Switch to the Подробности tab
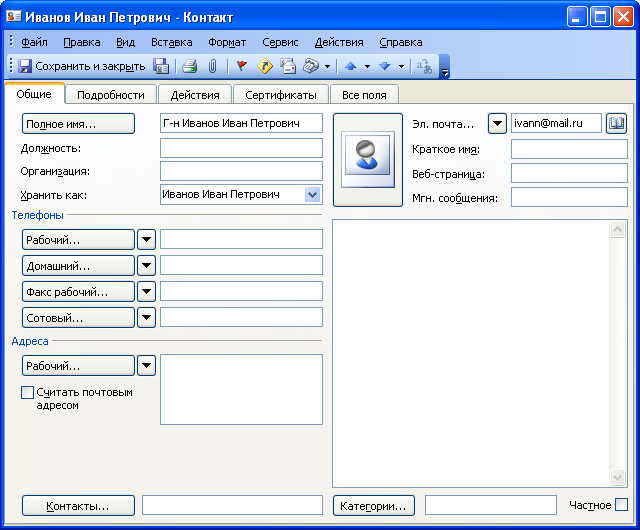Screen dimensions: 640x530 [111, 95]
